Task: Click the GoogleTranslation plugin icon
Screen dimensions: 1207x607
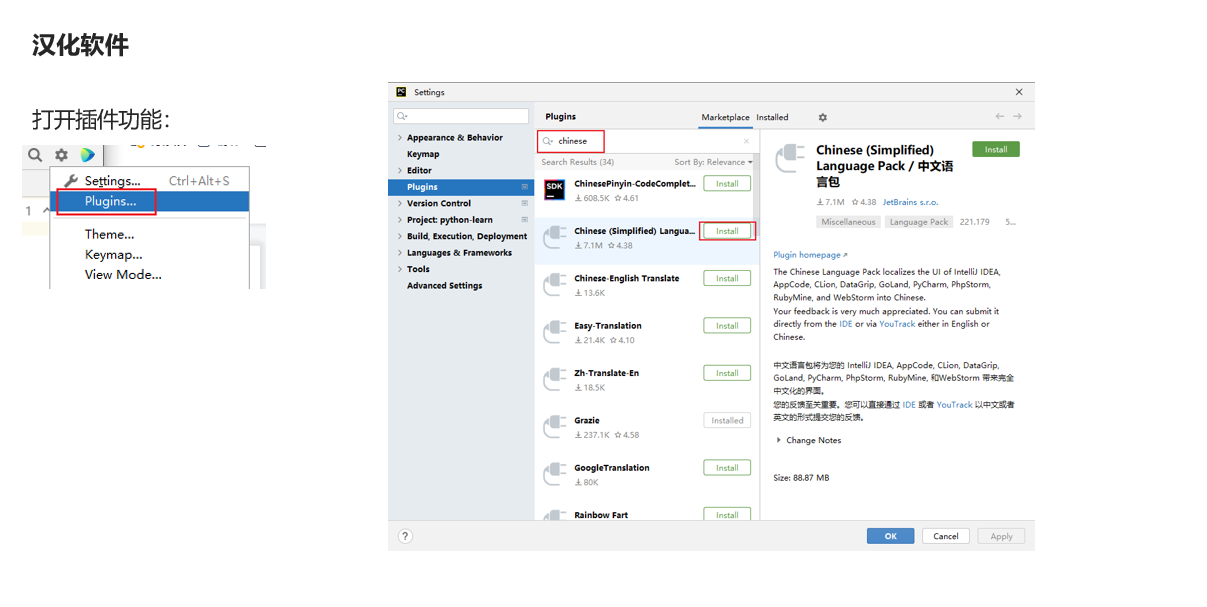Action: click(554, 474)
